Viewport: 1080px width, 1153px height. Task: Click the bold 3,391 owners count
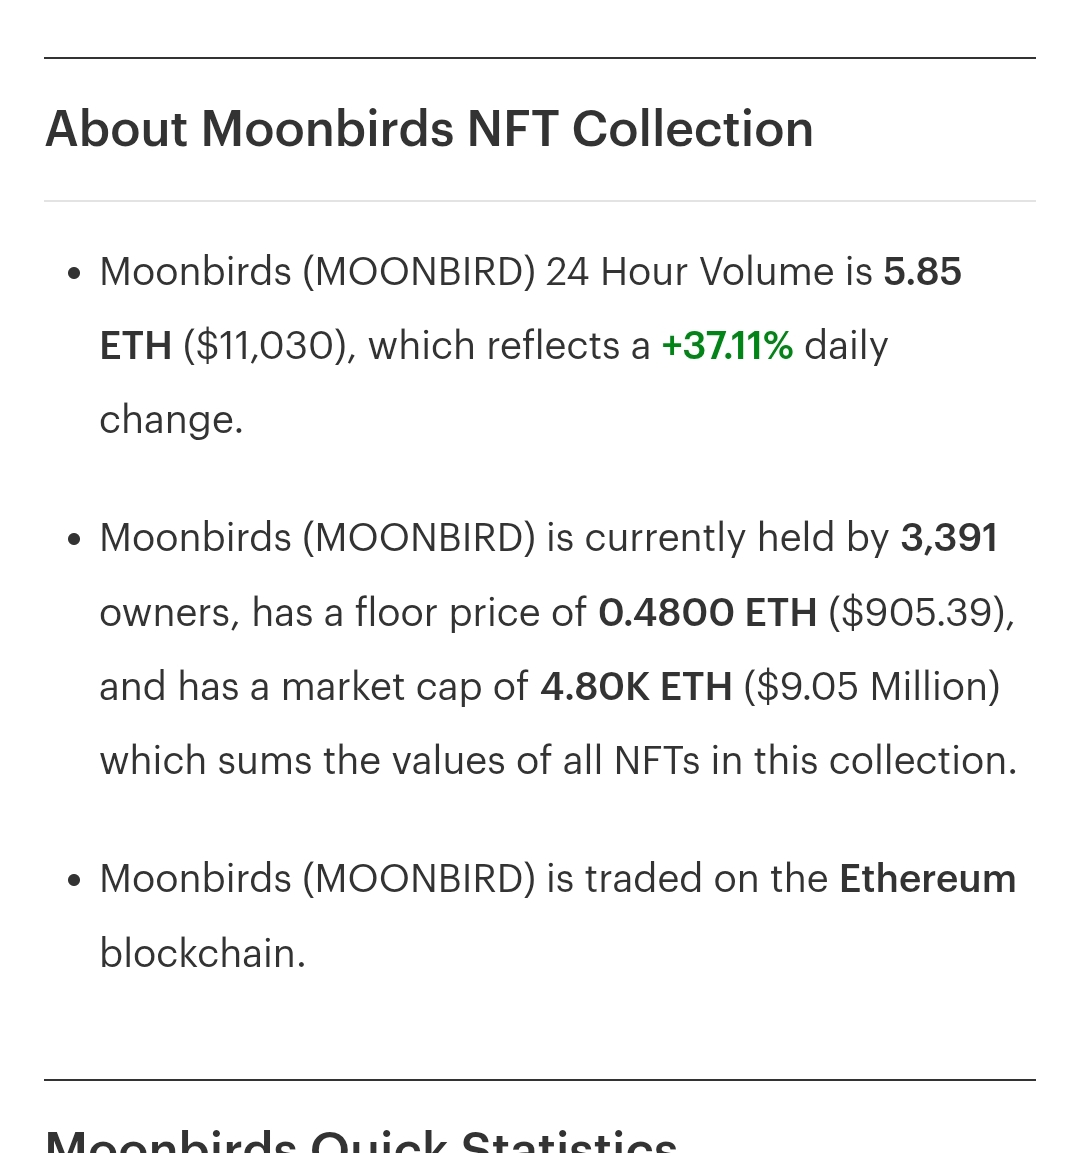(x=949, y=538)
